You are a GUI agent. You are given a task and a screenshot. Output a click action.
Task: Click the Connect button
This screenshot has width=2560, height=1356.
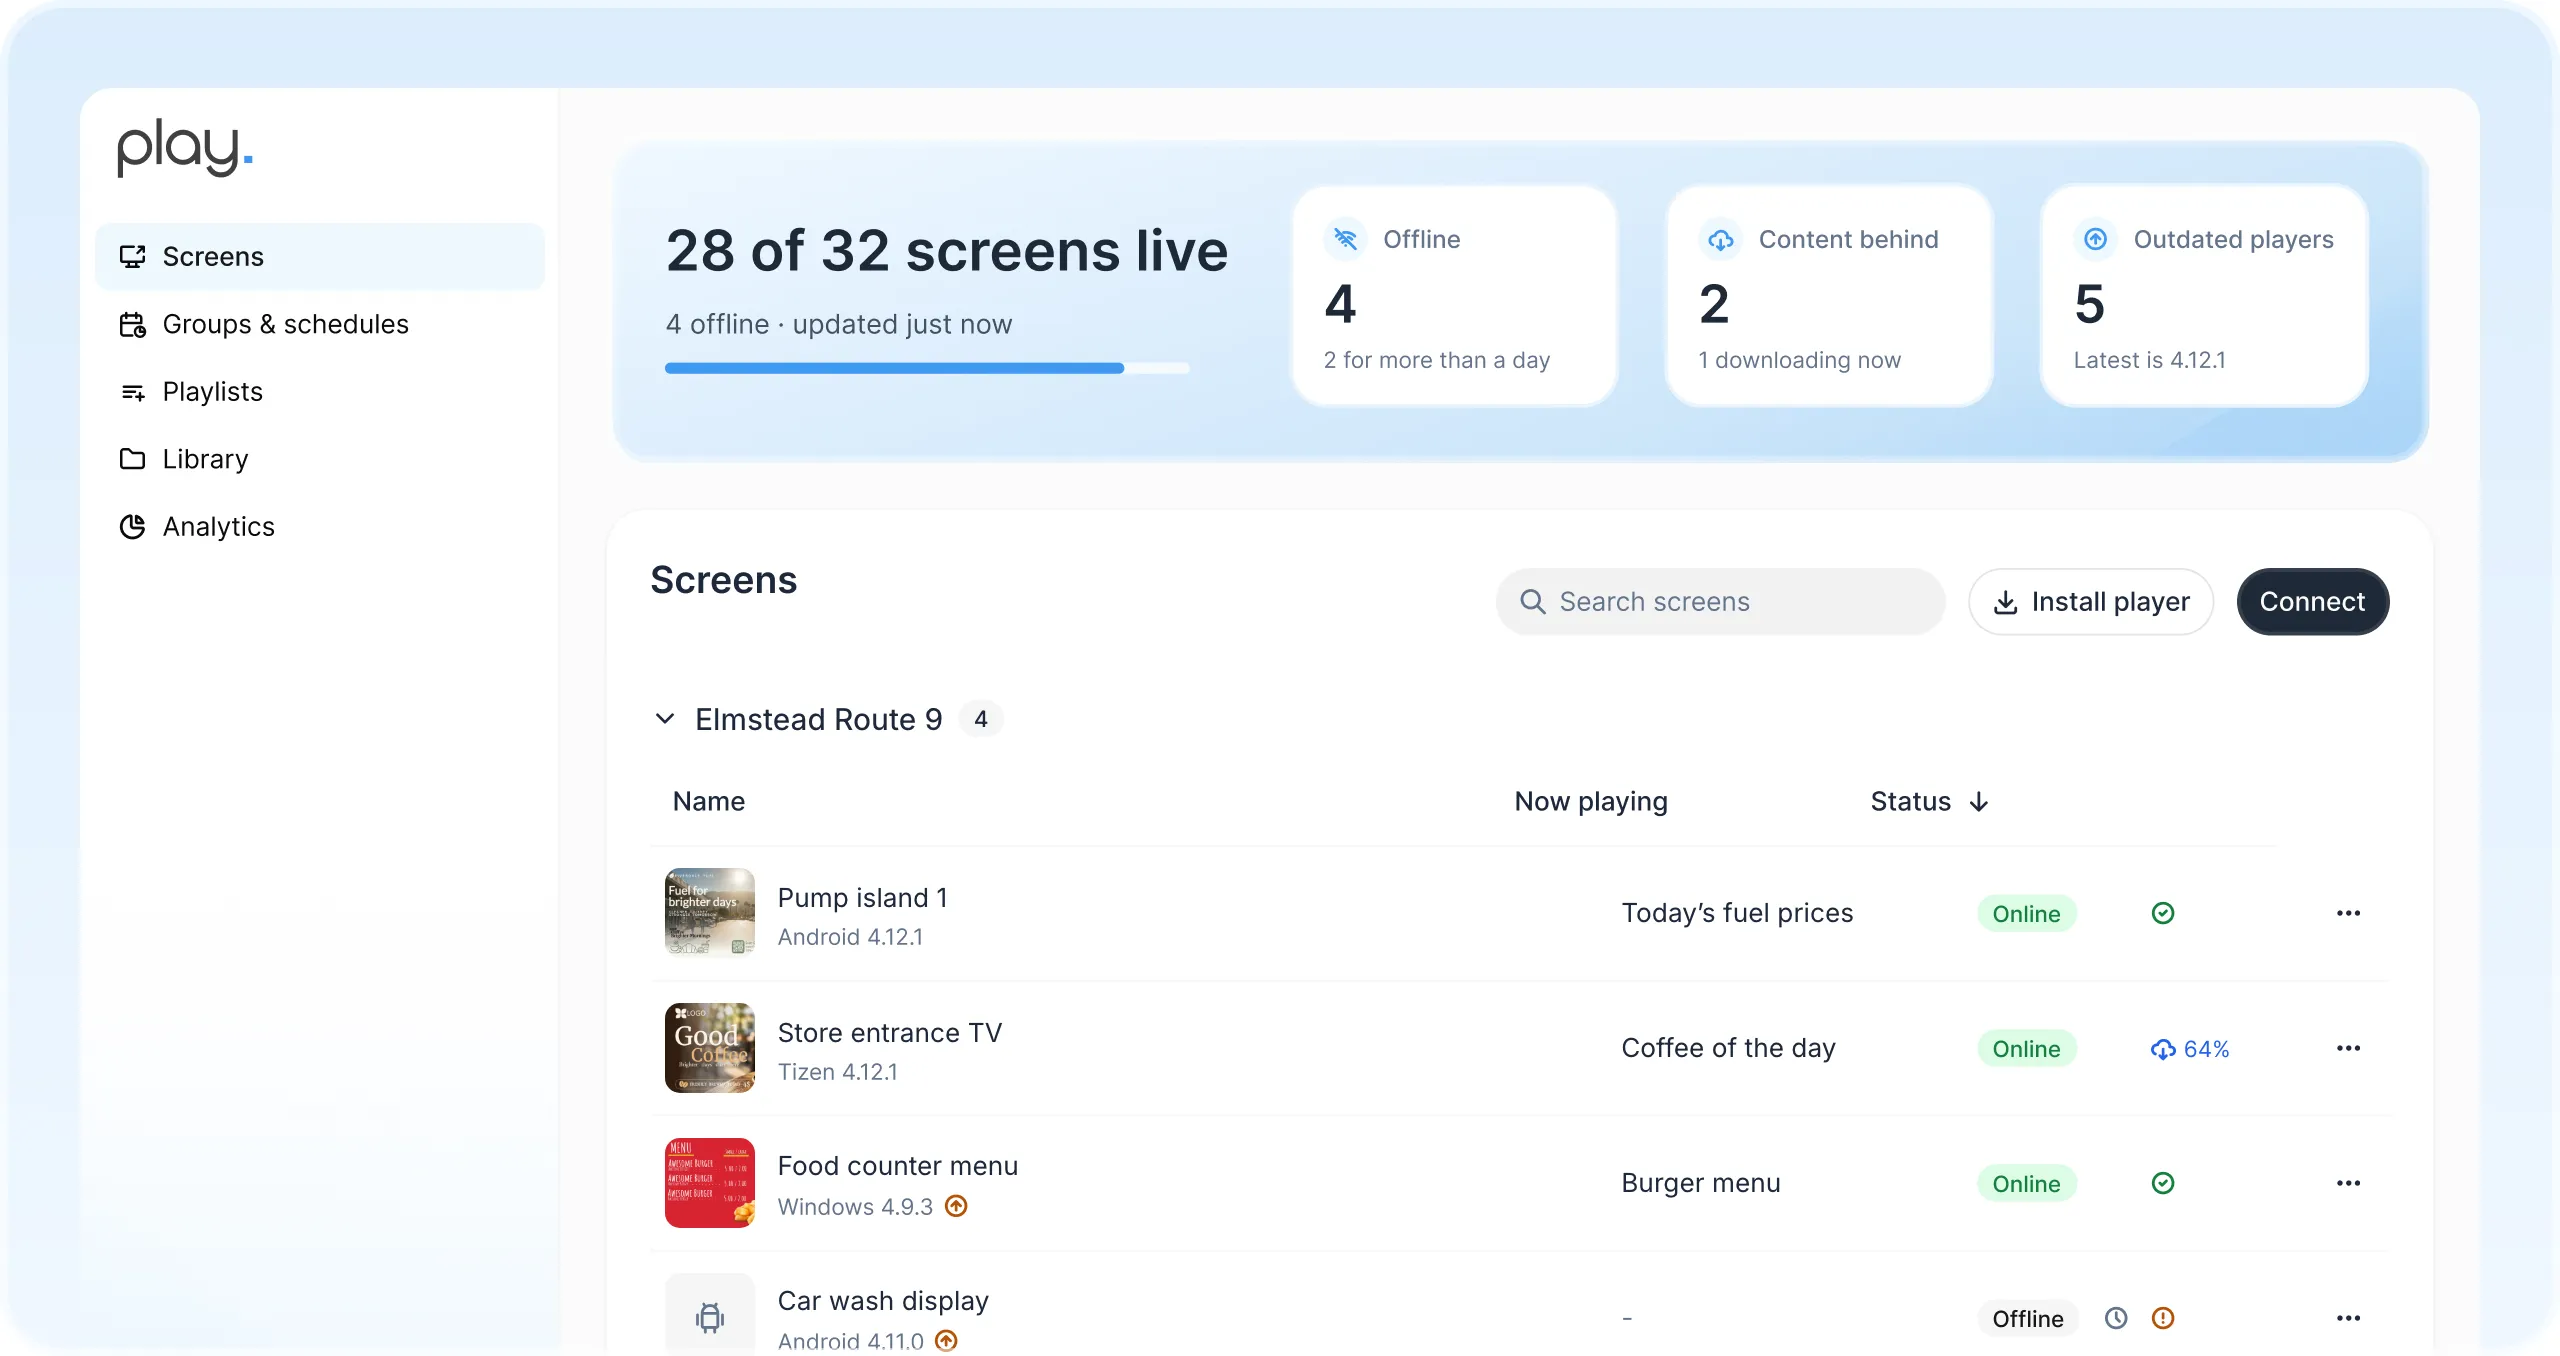pyautogui.click(x=2312, y=601)
